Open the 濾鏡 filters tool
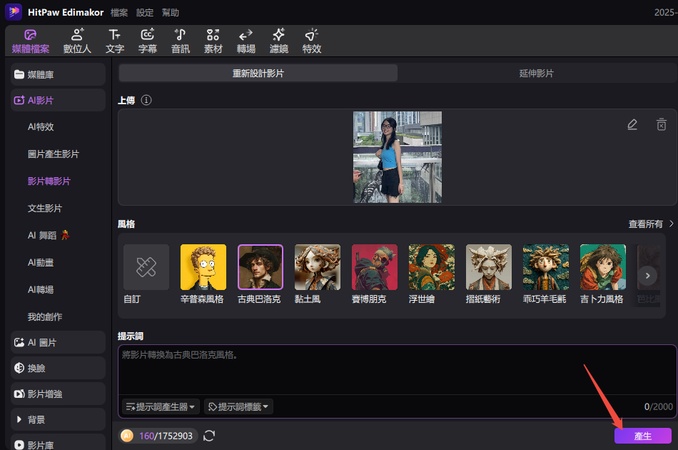 pyautogui.click(x=278, y=40)
